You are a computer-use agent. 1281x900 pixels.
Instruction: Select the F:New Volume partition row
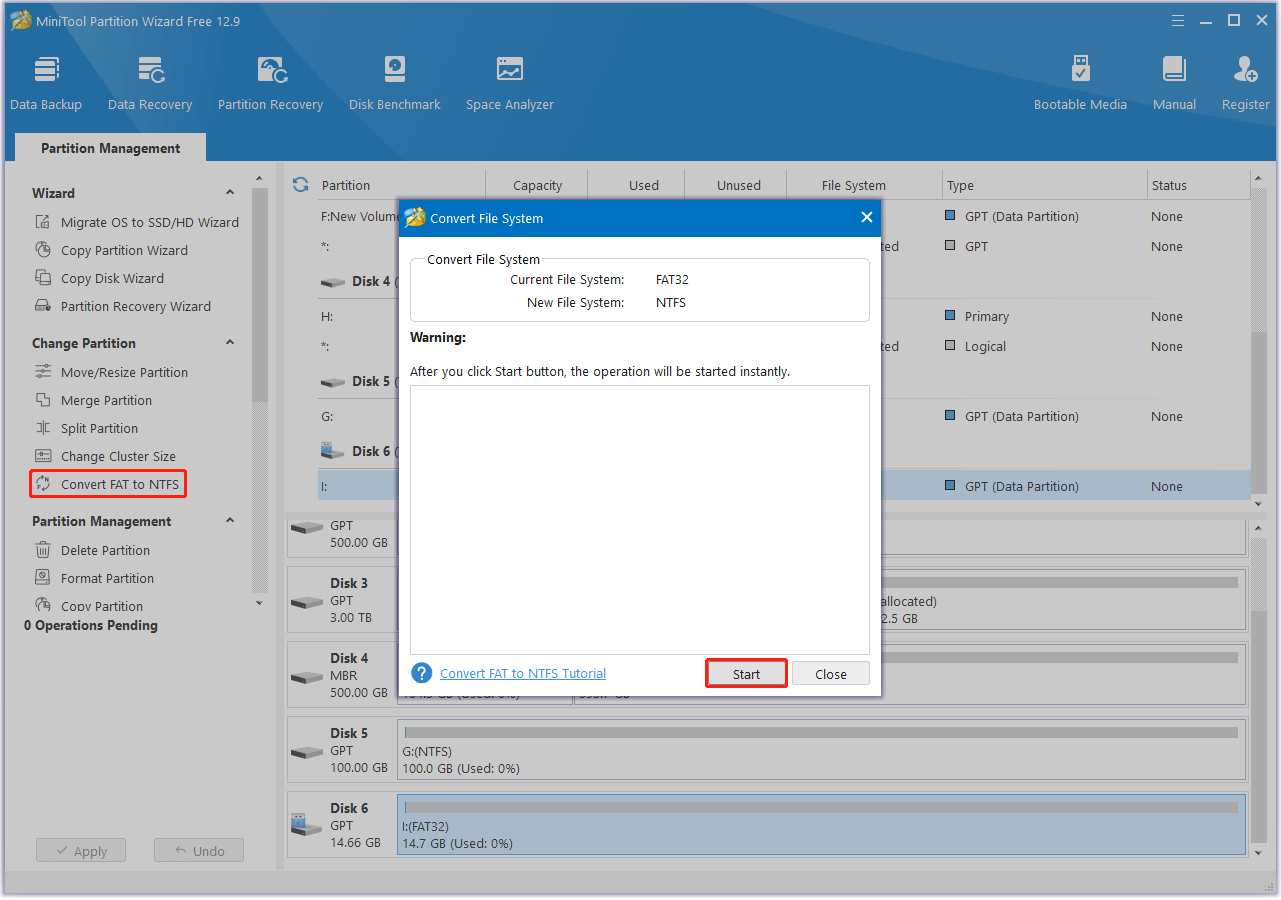point(784,216)
